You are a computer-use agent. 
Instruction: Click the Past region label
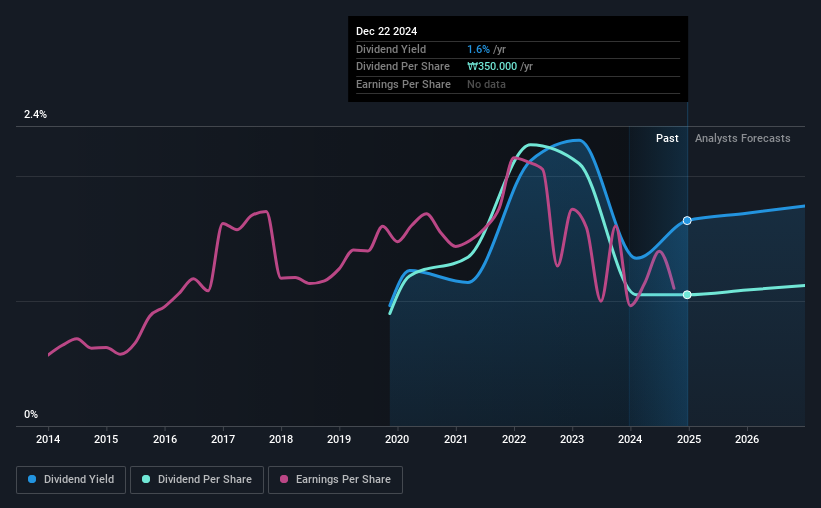pyautogui.click(x=667, y=138)
